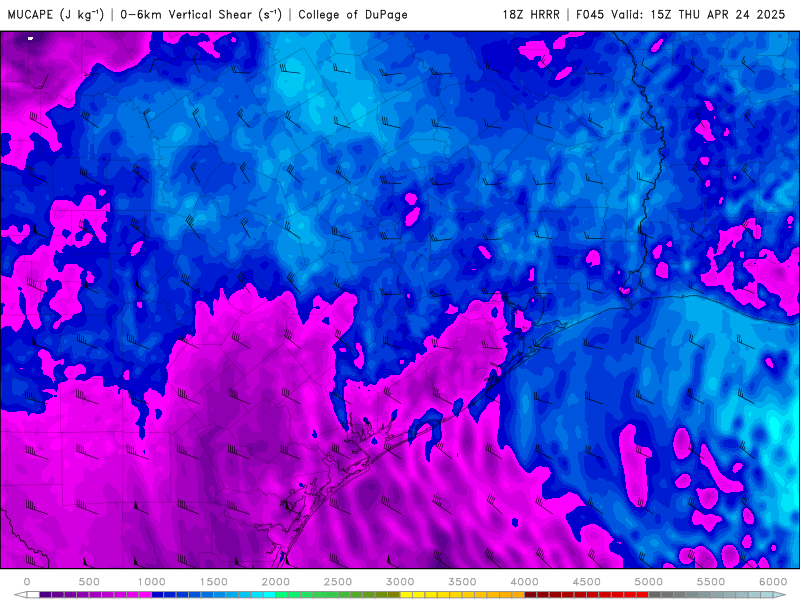800x600 pixels.
Task: Click the 4500 value on the color scale
Action: pos(586,582)
